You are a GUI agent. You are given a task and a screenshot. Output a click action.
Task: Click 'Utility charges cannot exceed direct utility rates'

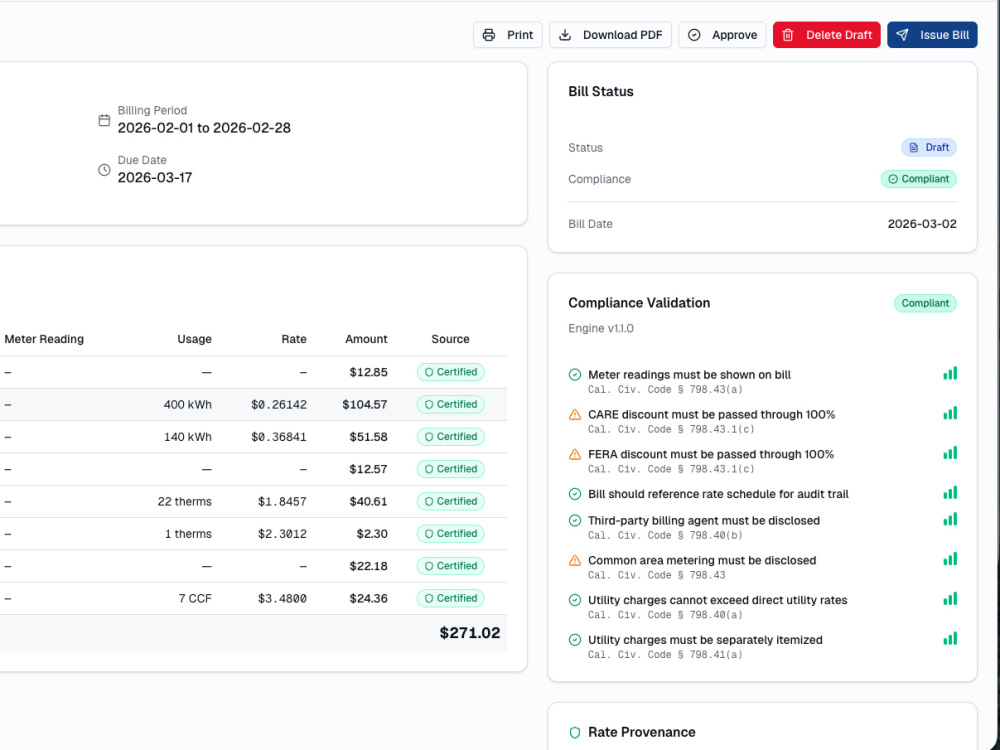(717, 600)
